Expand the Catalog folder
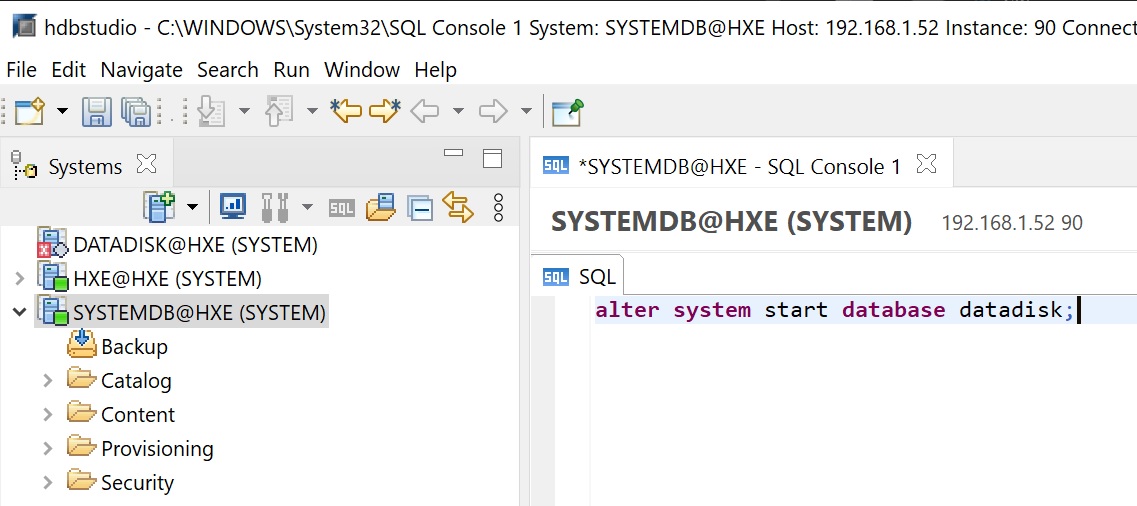 [x=47, y=381]
